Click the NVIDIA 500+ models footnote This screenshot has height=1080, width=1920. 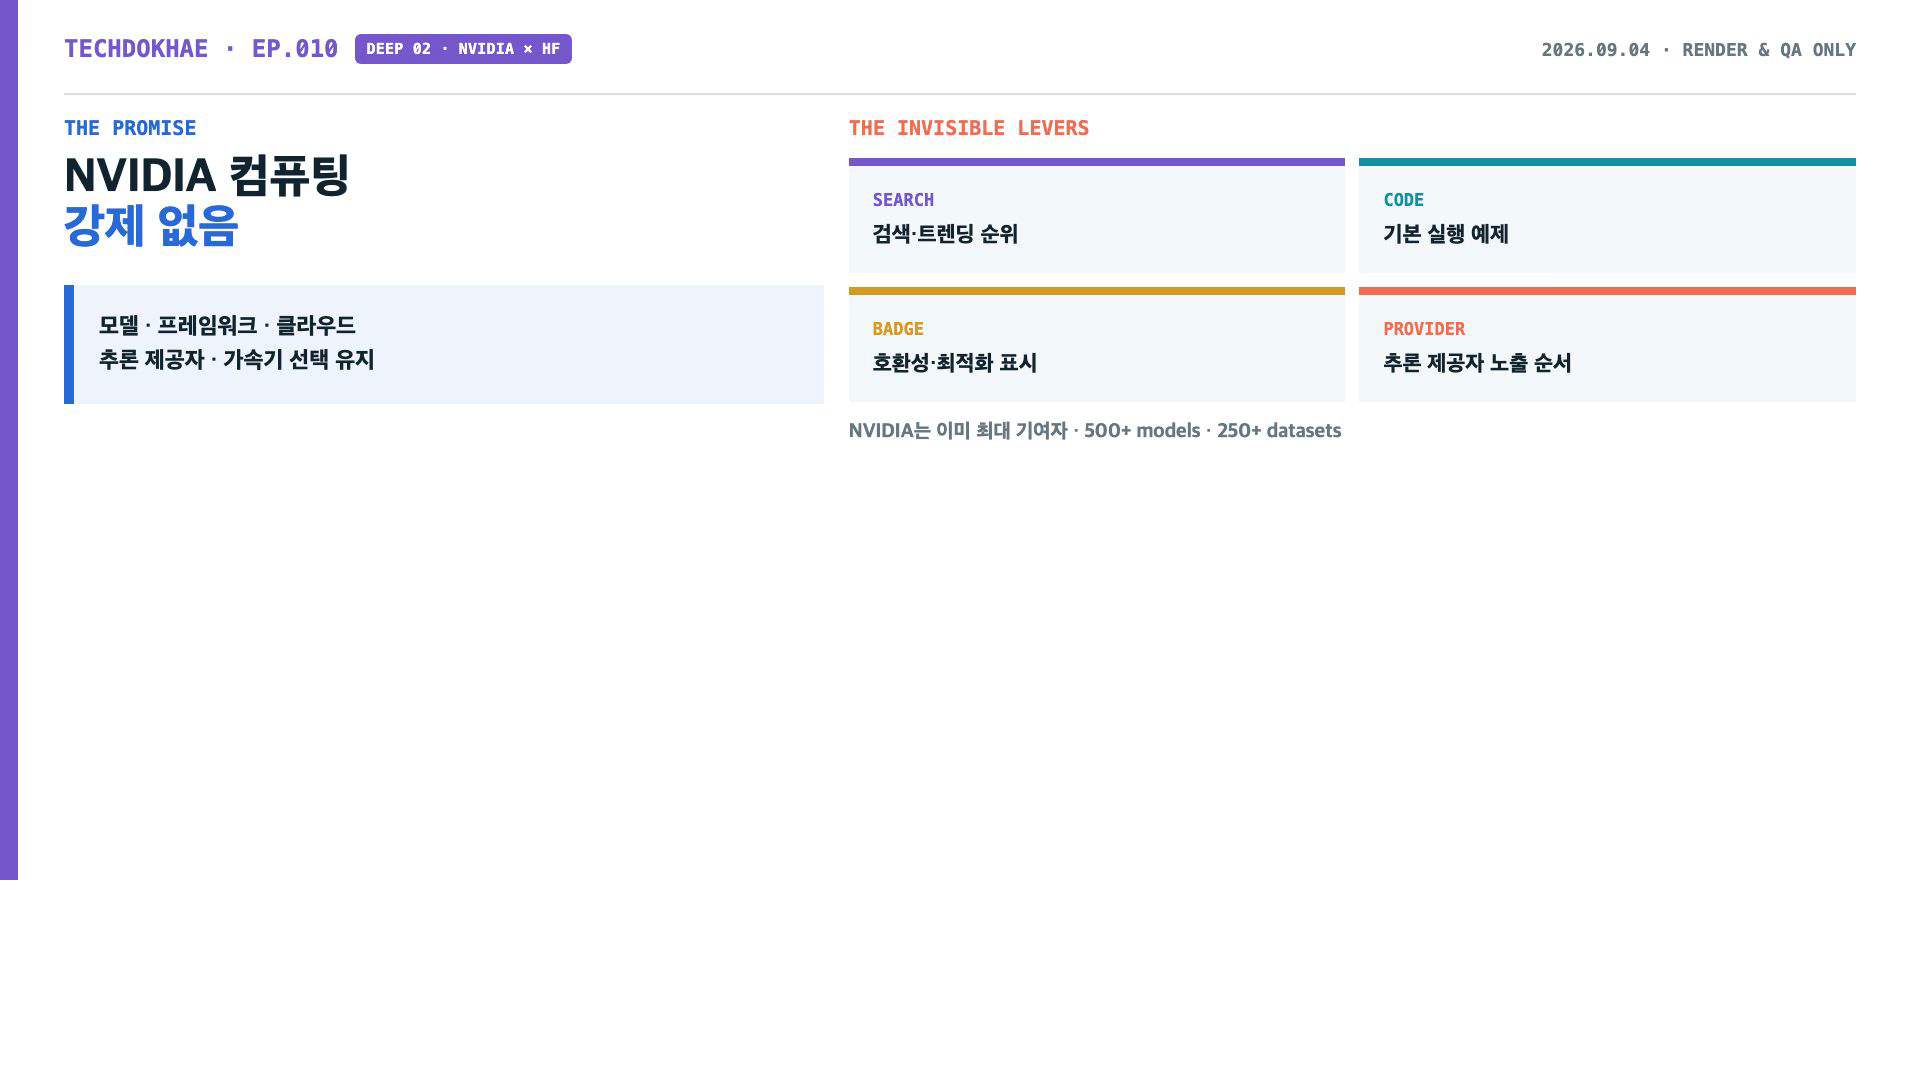1095,431
